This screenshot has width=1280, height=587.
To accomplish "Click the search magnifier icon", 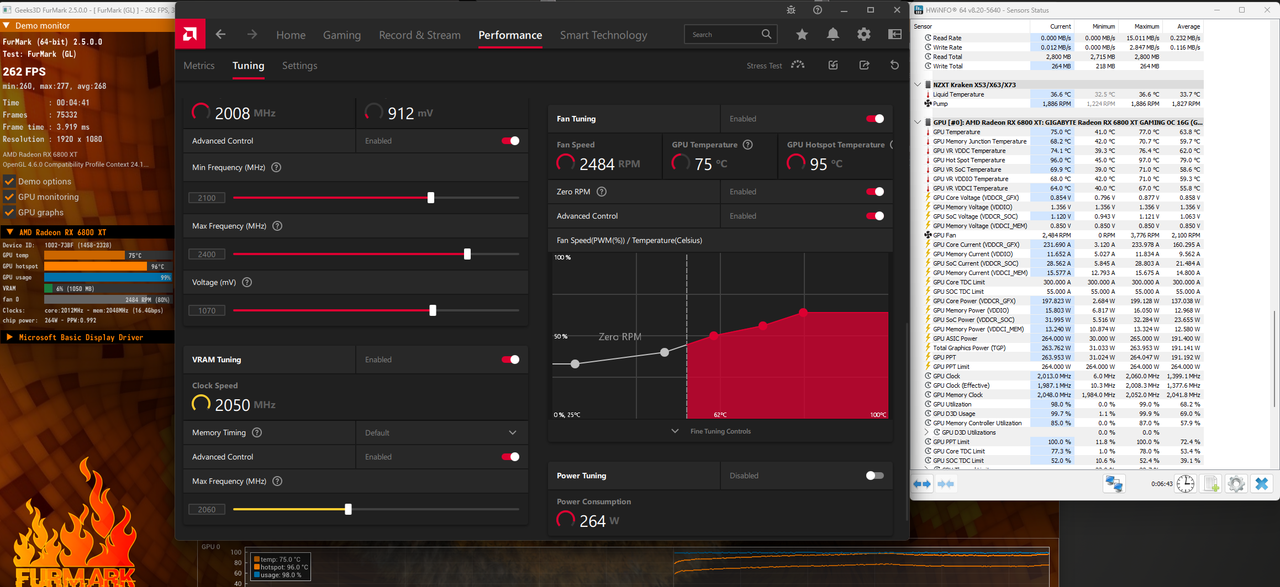I will 767,34.
